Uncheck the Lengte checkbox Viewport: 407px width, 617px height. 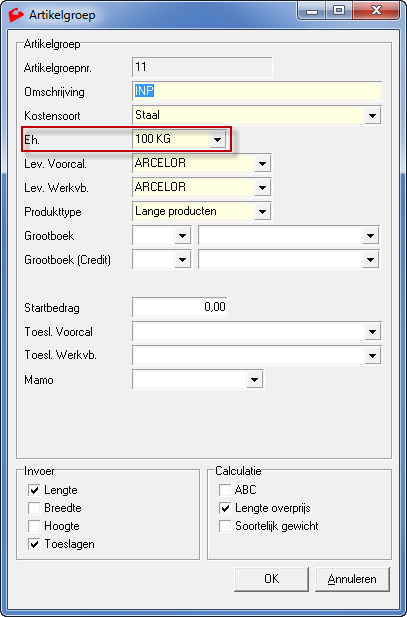[34, 490]
